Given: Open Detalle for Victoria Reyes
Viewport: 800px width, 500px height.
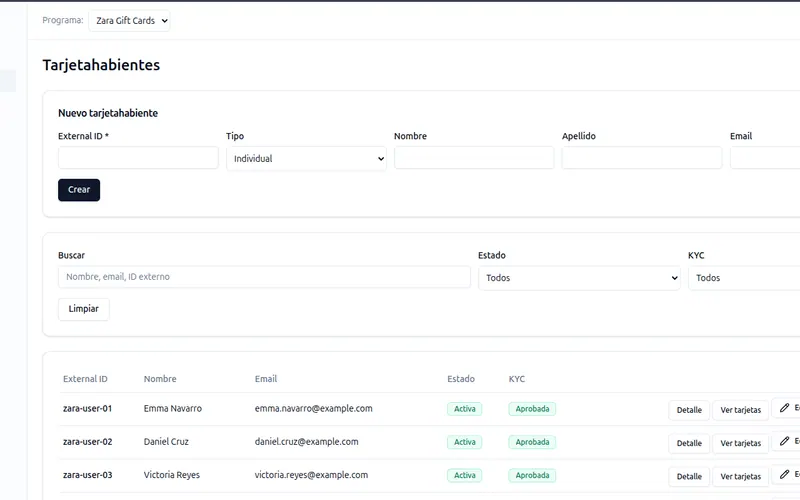Looking at the screenshot, I should point(689,476).
